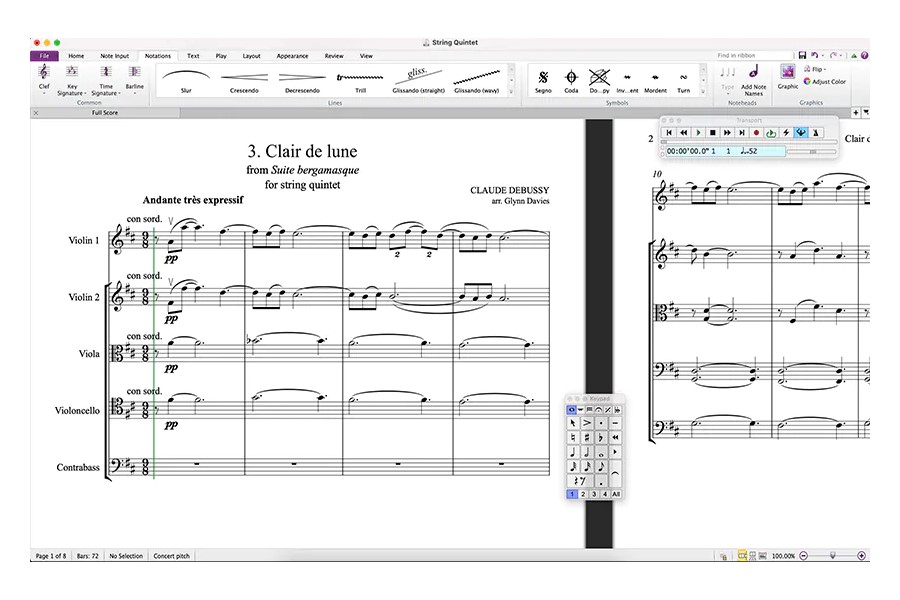Screen dimensions: 900x600
Task: Select voice 4 on the Keypad
Action: (605, 494)
